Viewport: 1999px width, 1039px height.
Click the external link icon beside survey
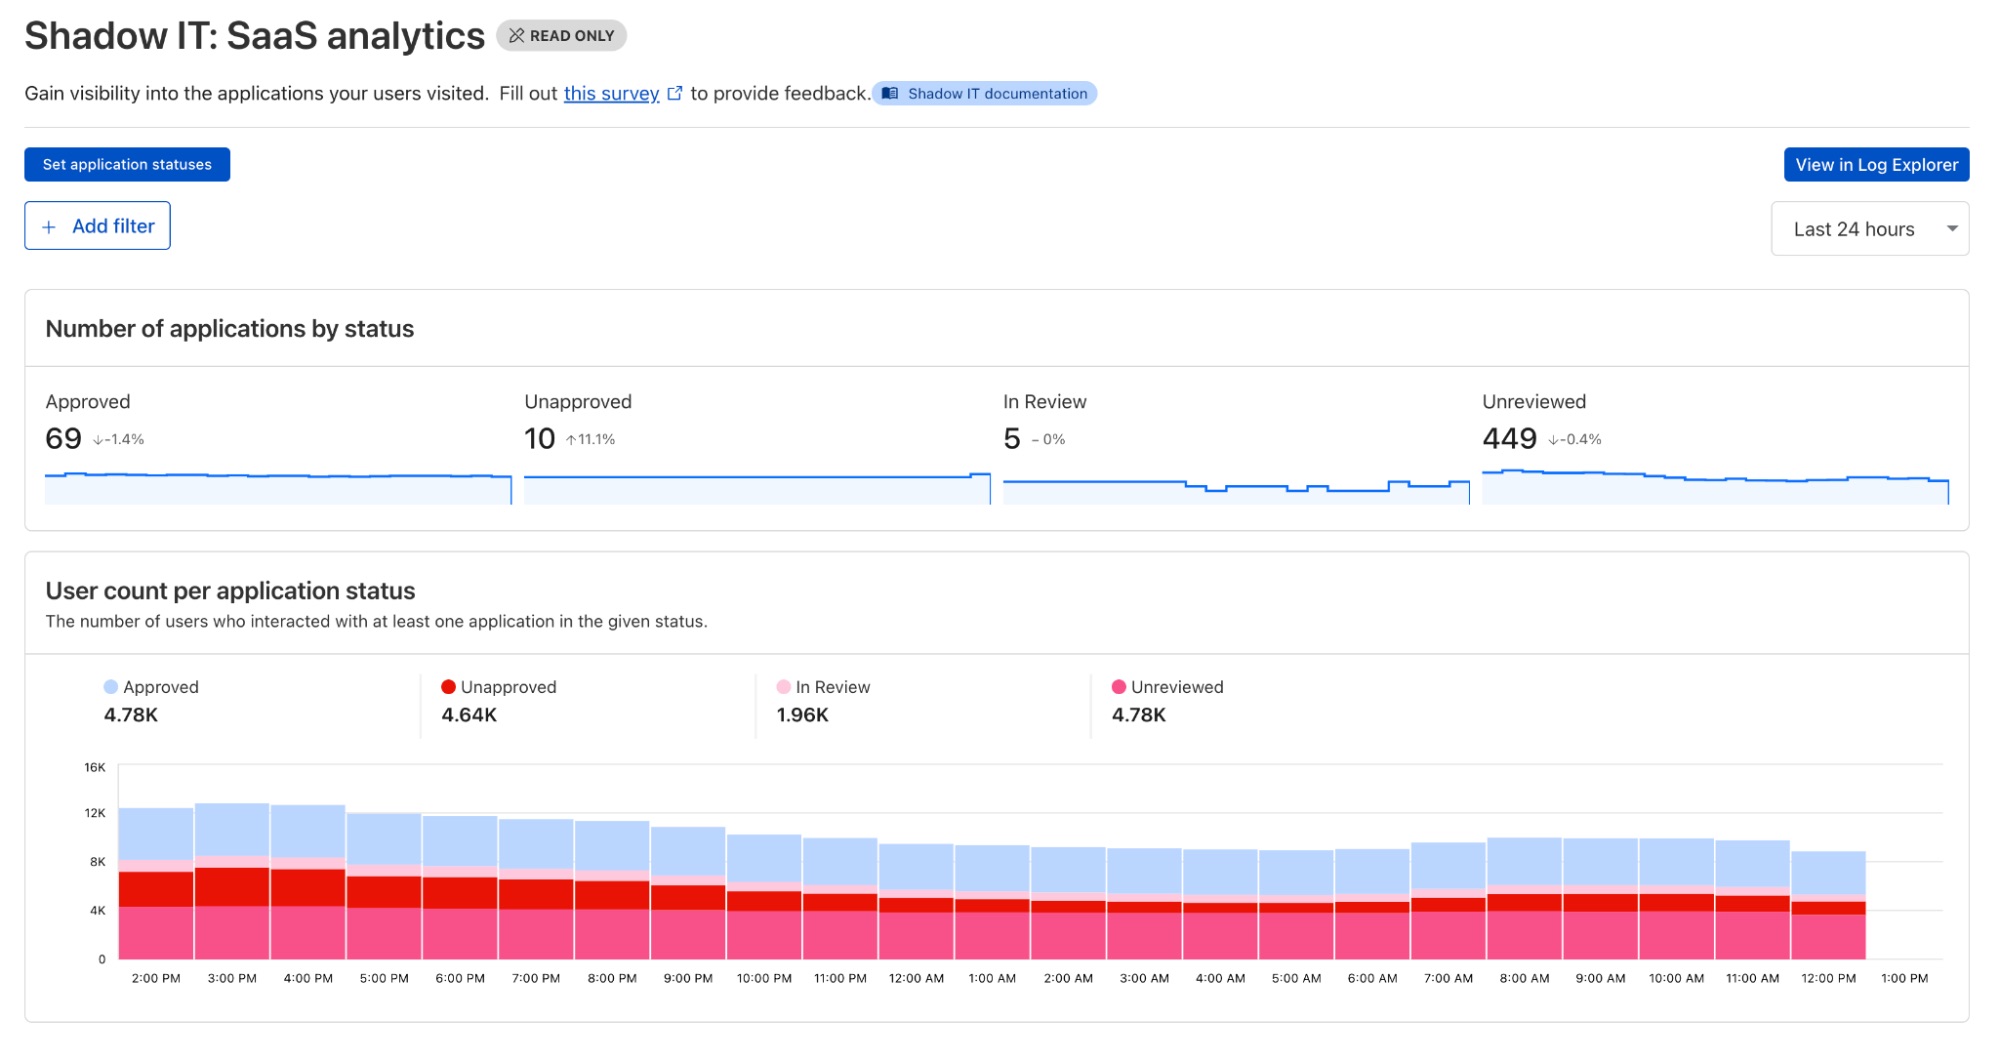coord(675,93)
